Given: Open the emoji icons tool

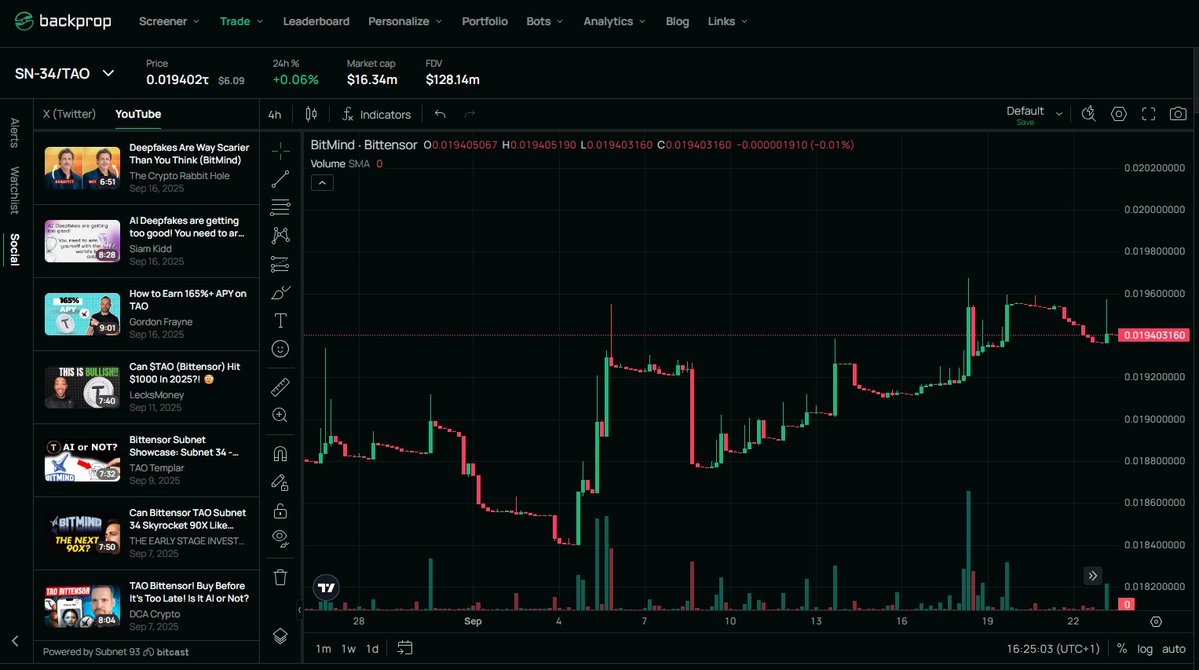Looking at the screenshot, I should [x=280, y=349].
